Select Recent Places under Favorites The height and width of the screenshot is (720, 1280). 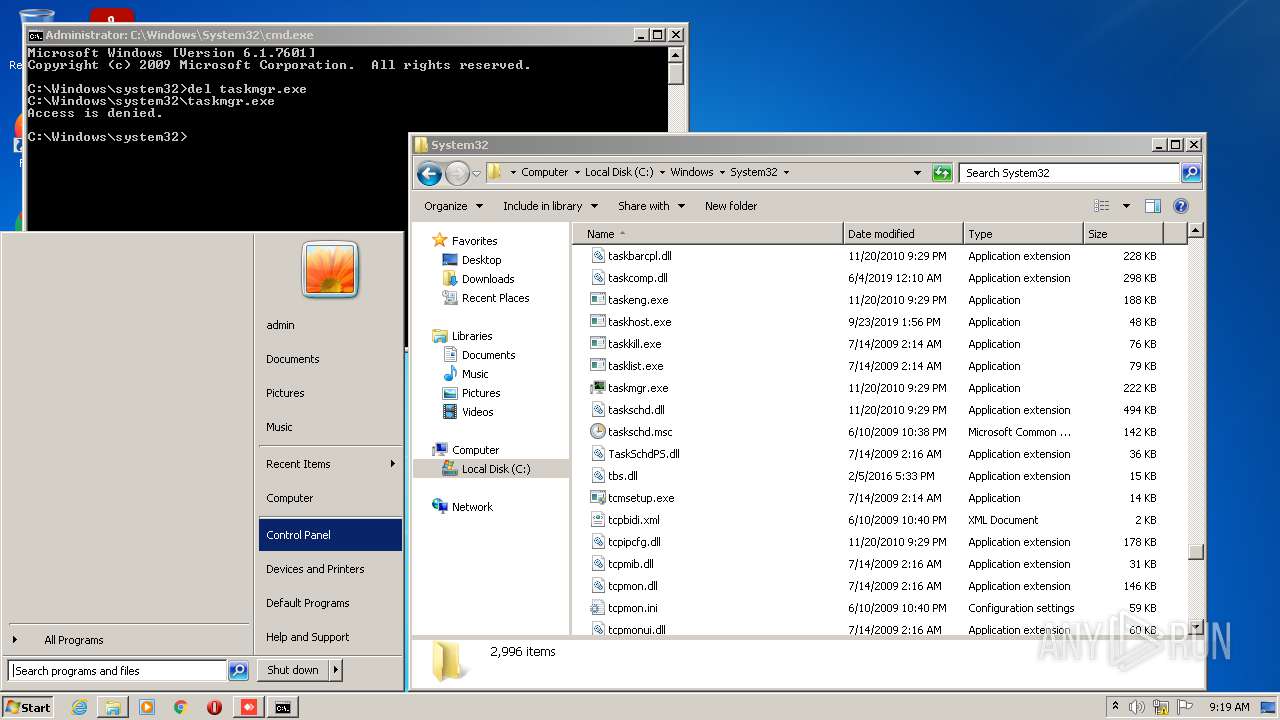[495, 298]
